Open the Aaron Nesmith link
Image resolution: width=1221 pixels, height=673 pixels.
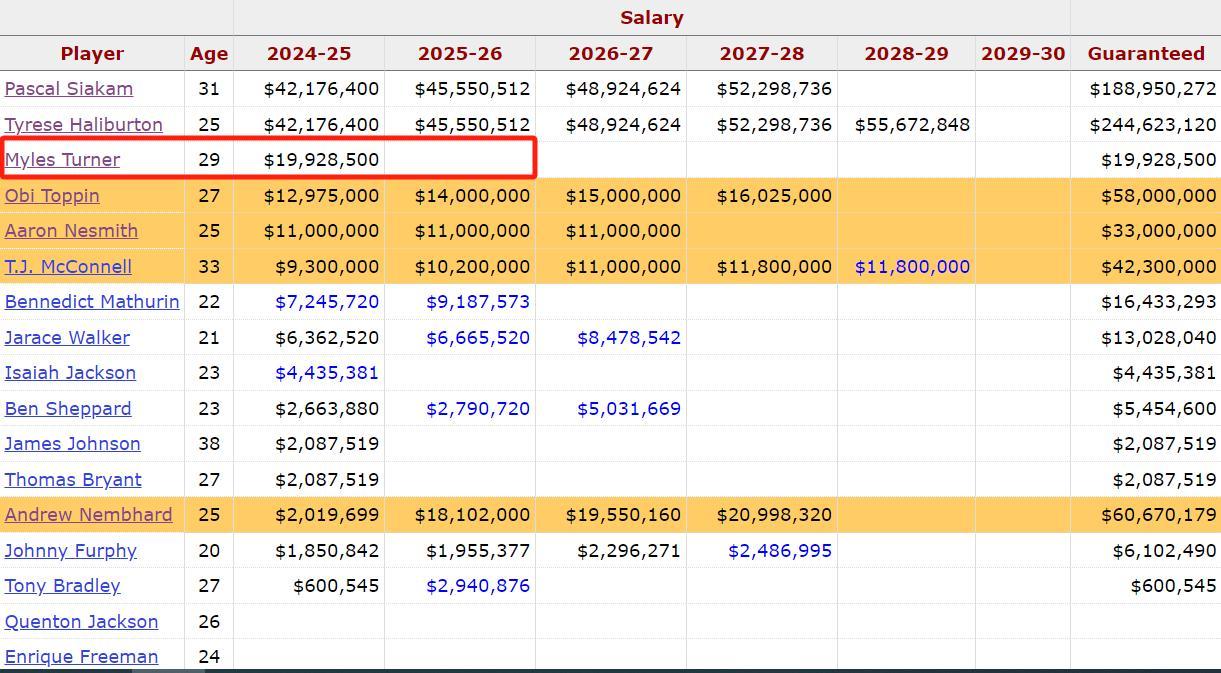pyautogui.click(x=71, y=231)
